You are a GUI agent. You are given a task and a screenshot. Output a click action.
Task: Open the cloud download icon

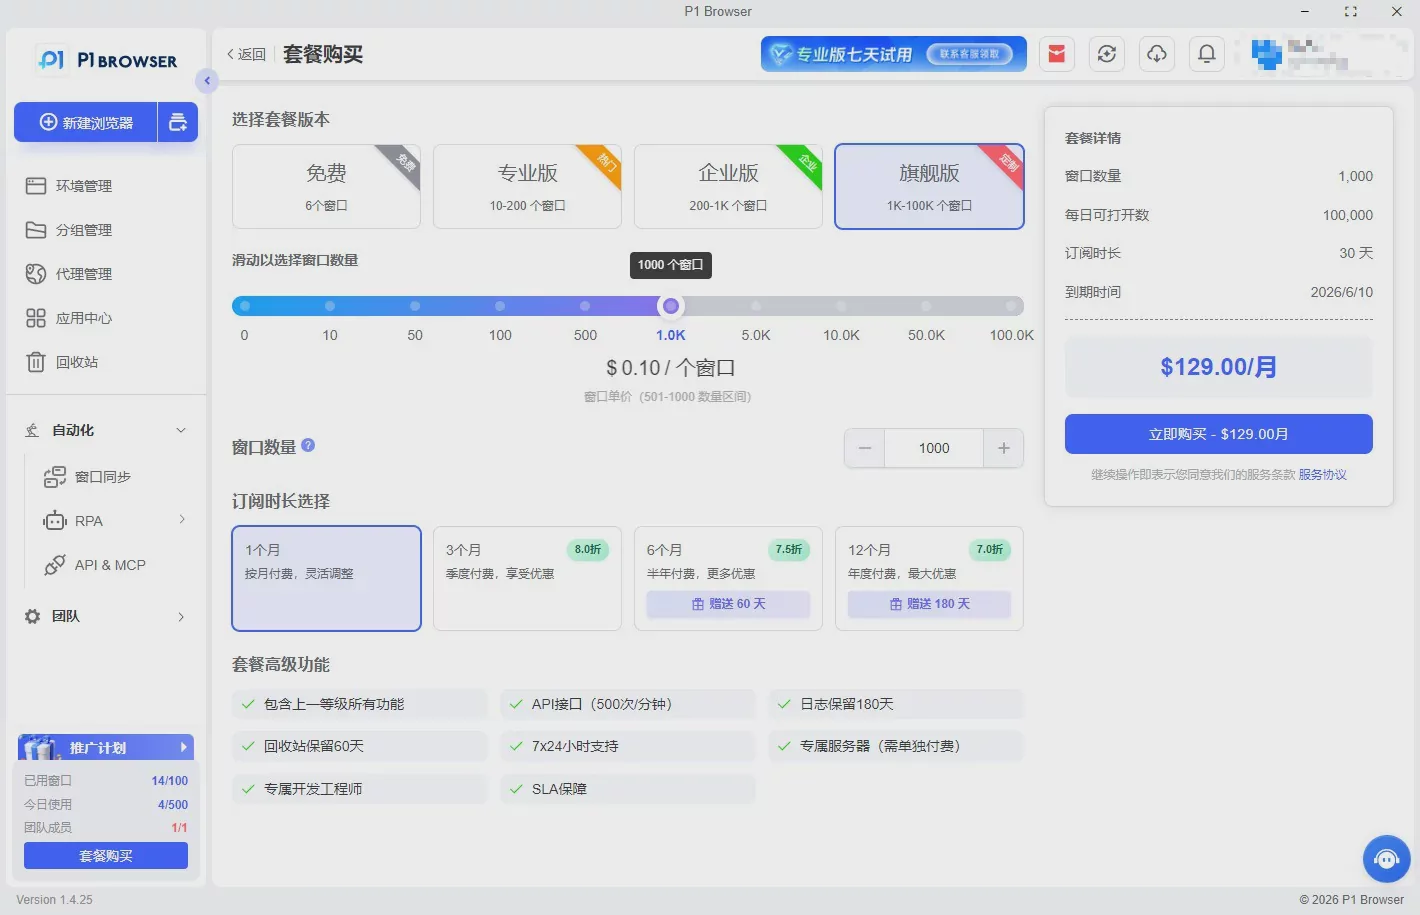tap(1157, 54)
